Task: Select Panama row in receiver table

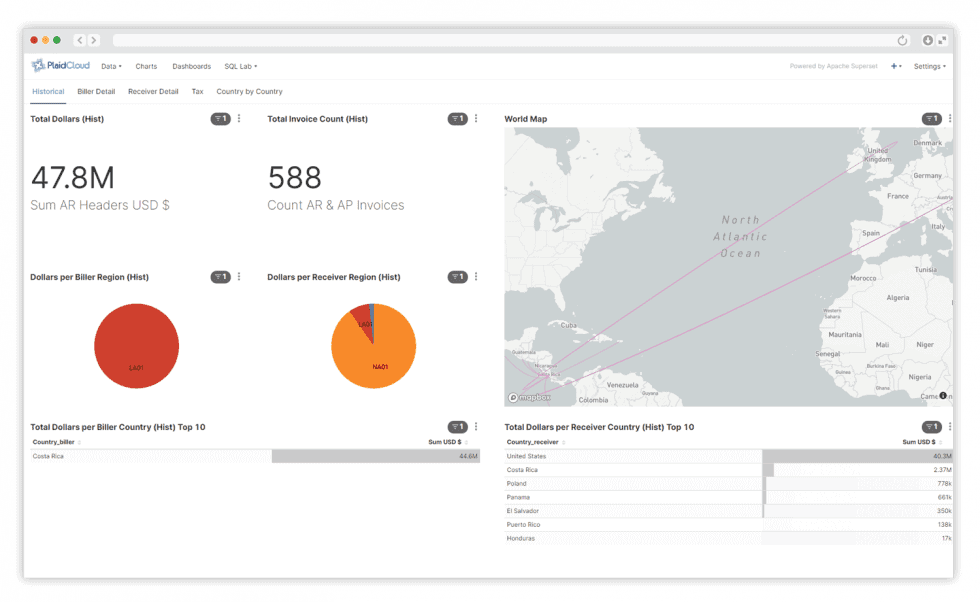Action: tap(729, 498)
